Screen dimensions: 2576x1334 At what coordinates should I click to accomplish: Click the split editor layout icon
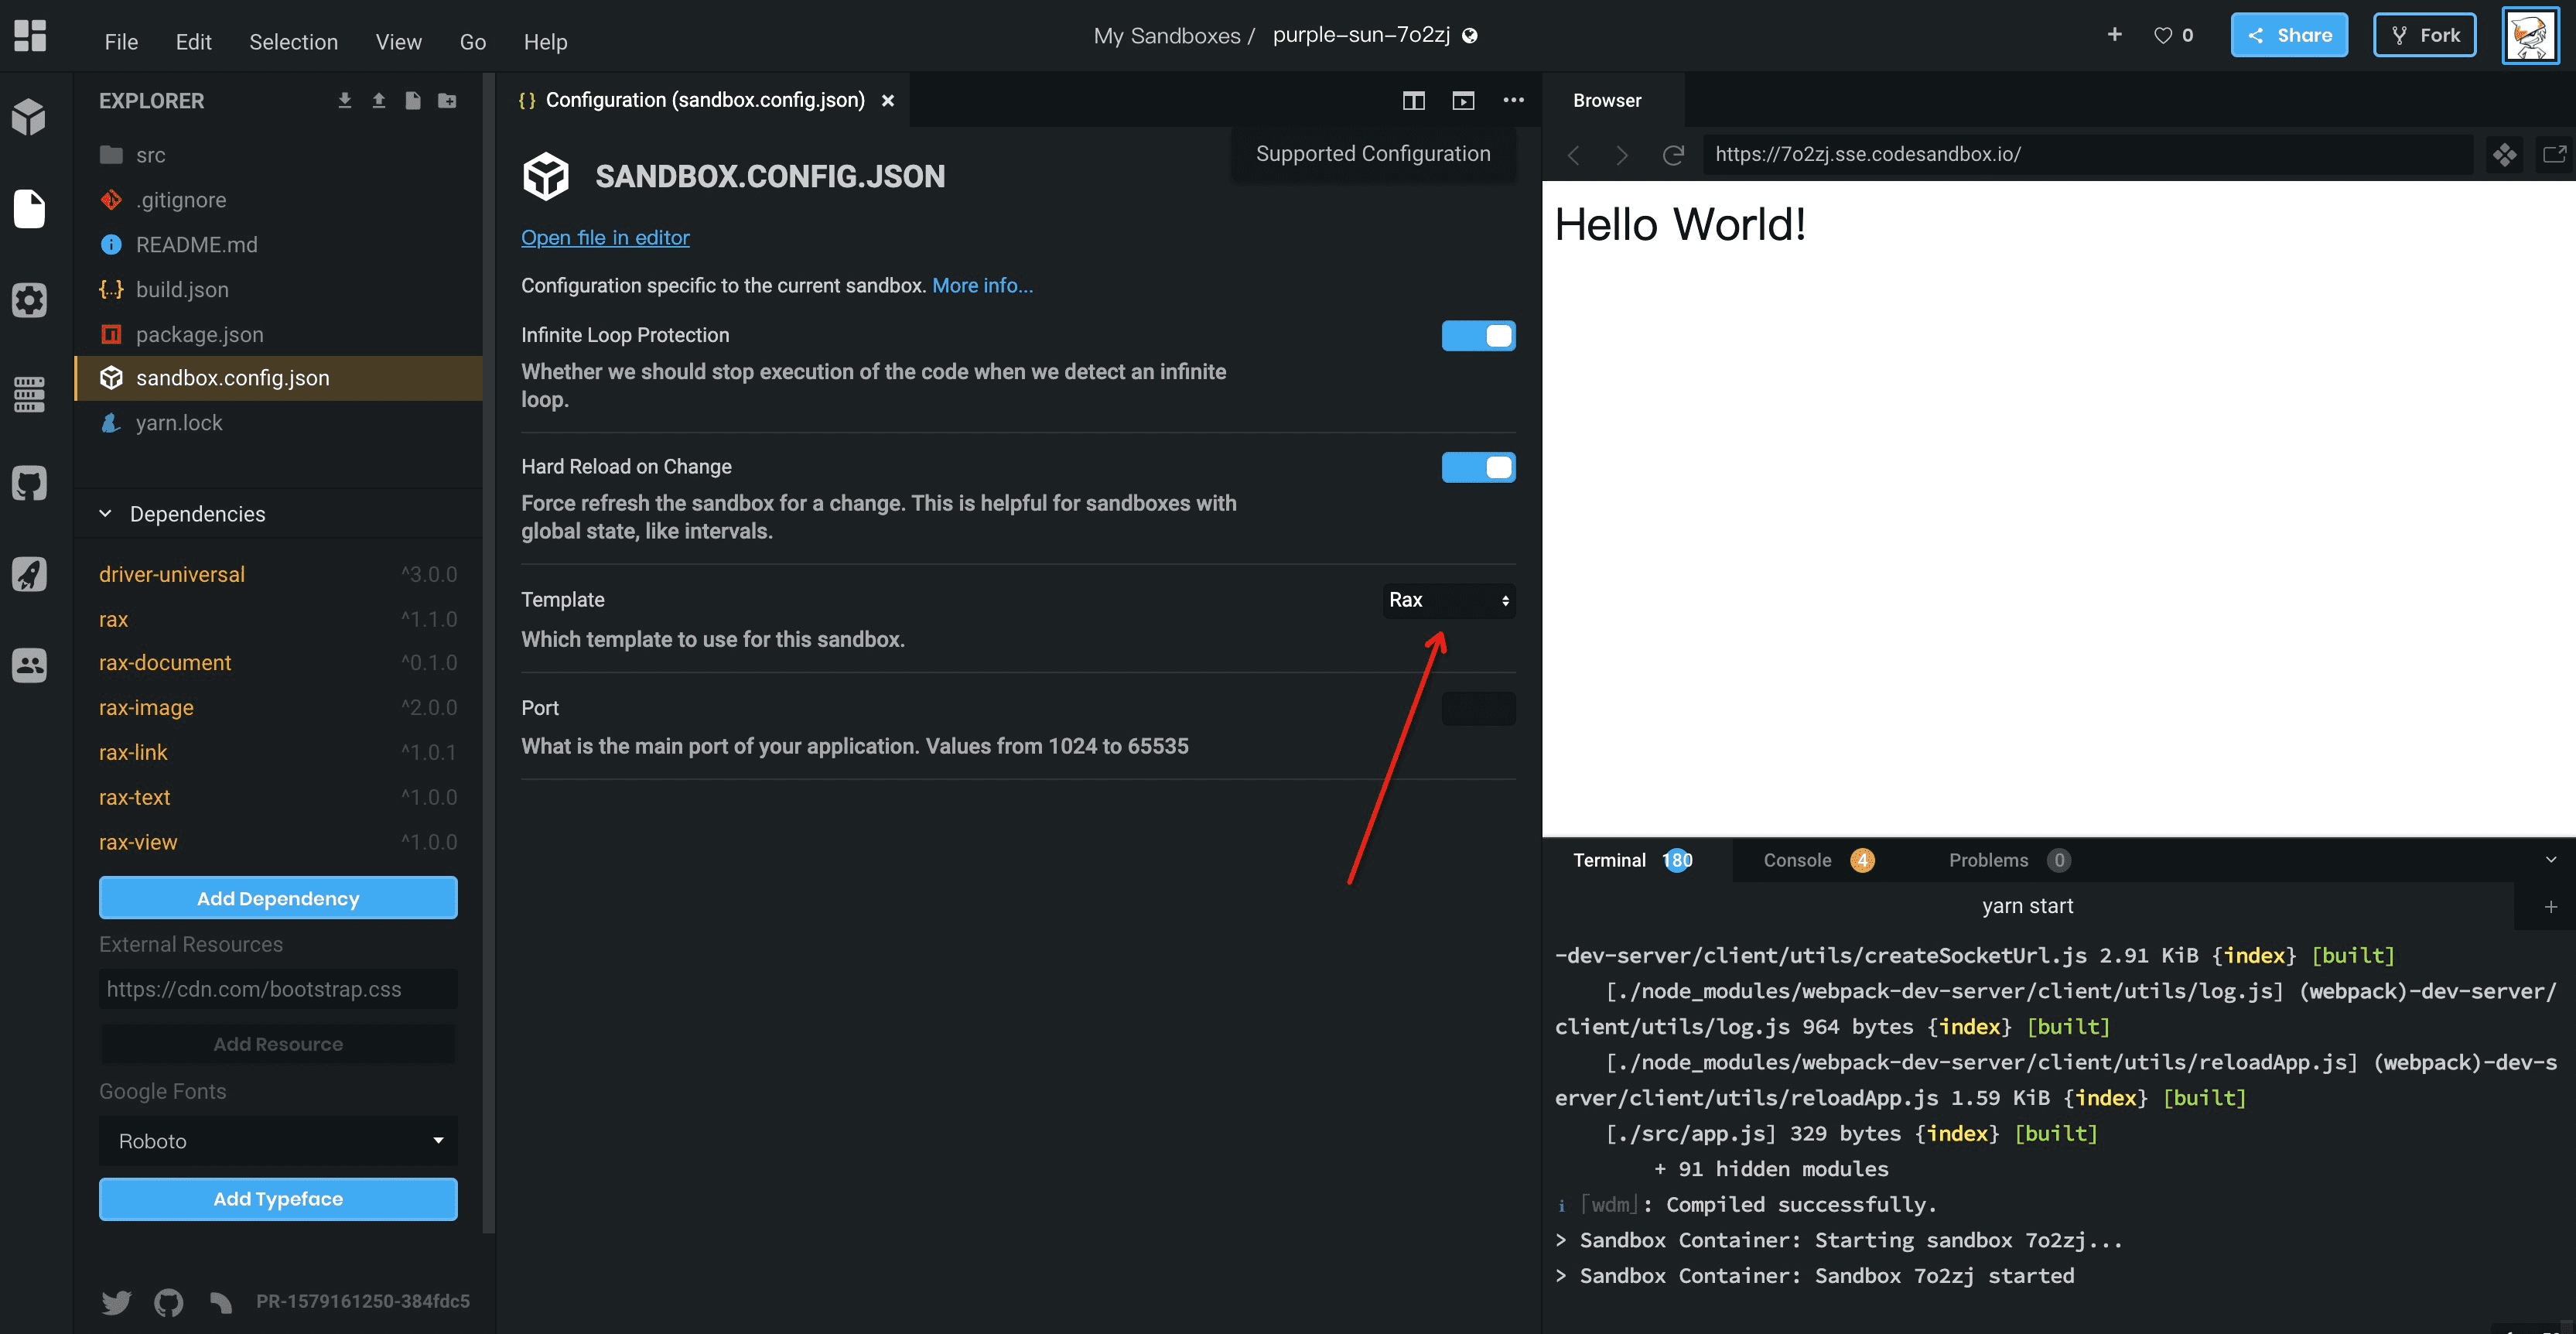point(1413,101)
